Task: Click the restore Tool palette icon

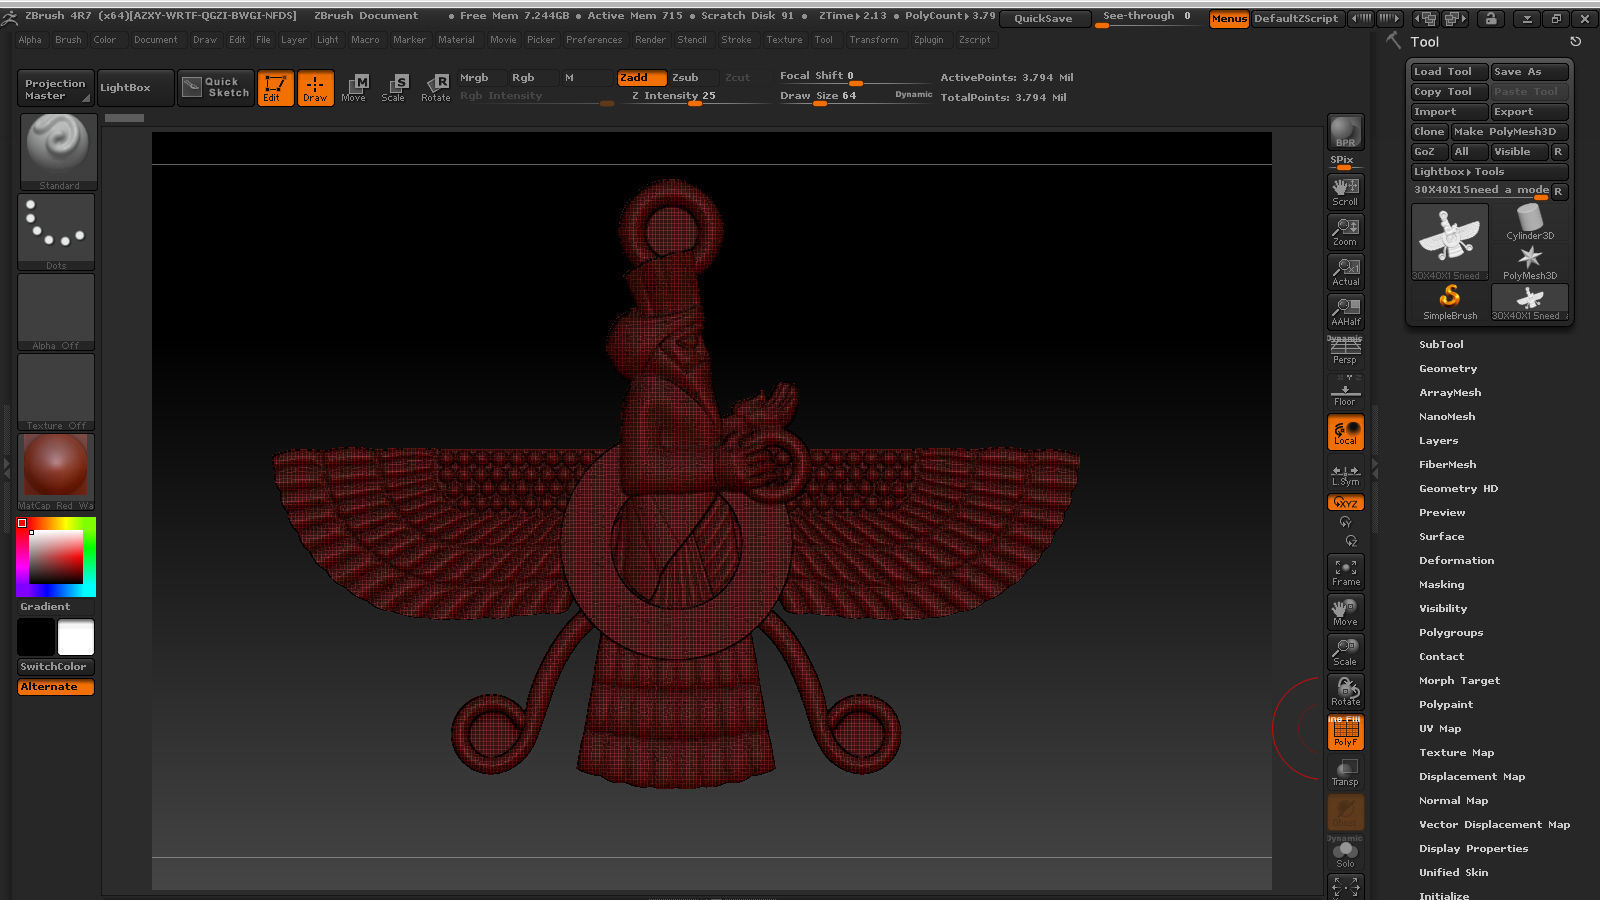Action: tap(1575, 42)
